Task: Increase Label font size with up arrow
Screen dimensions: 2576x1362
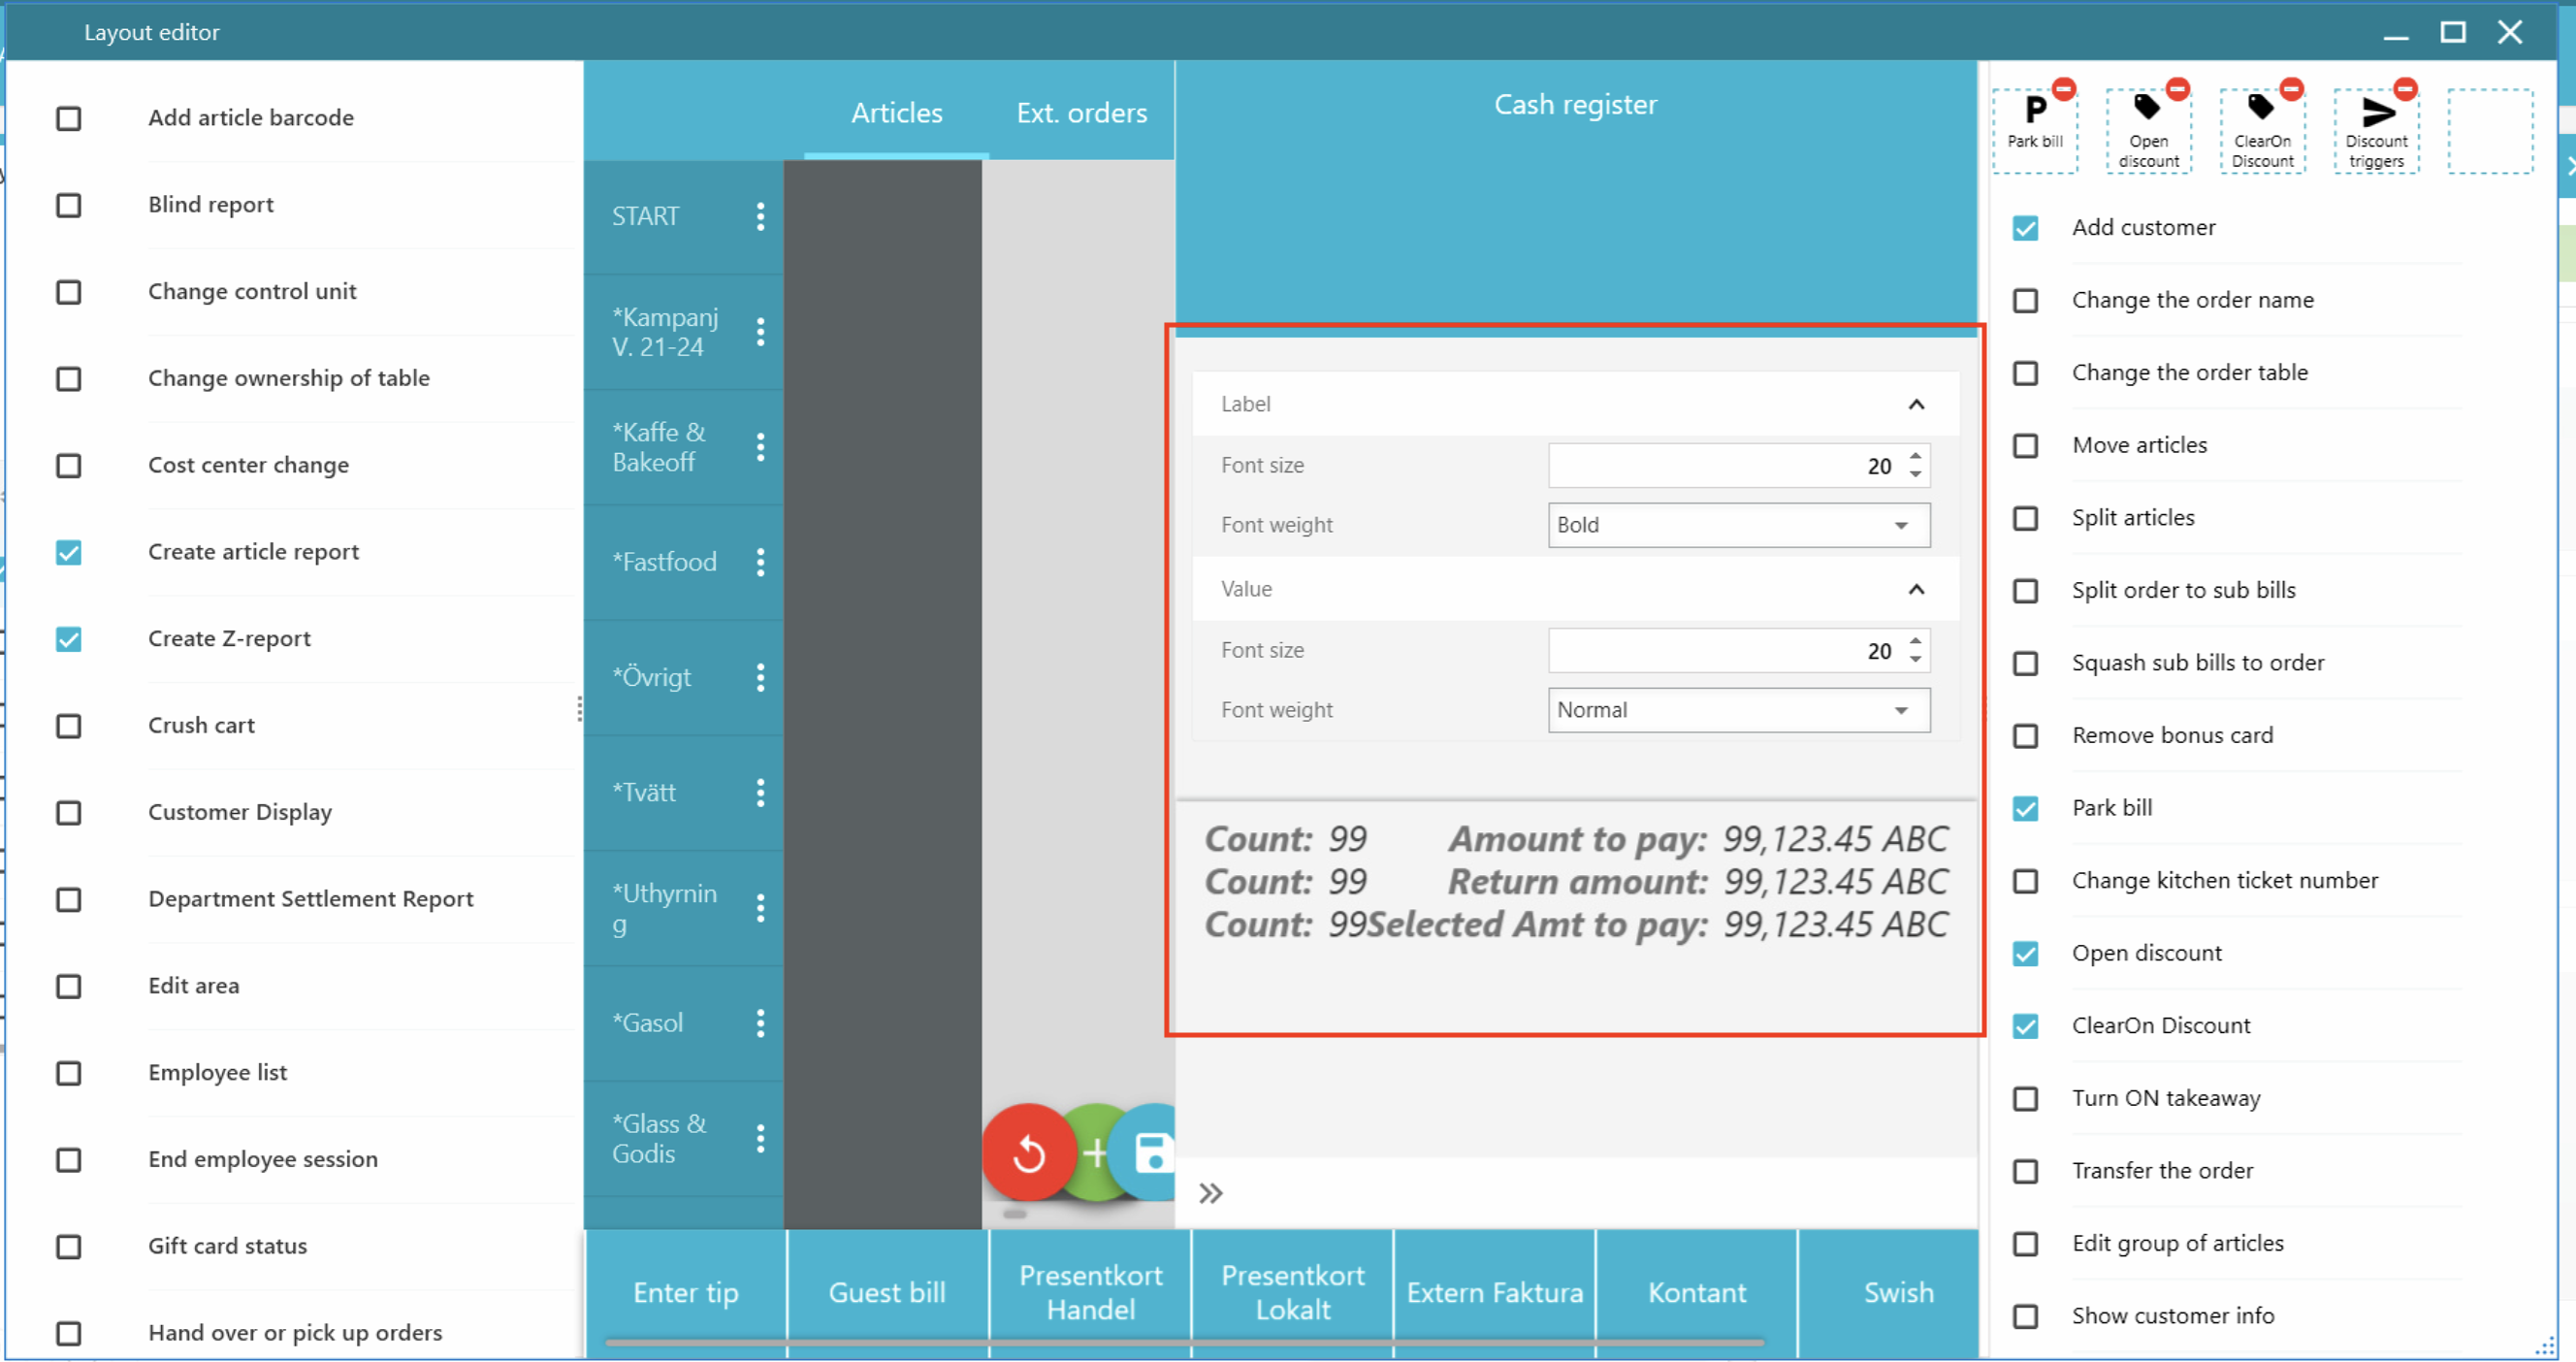Action: [1915, 456]
